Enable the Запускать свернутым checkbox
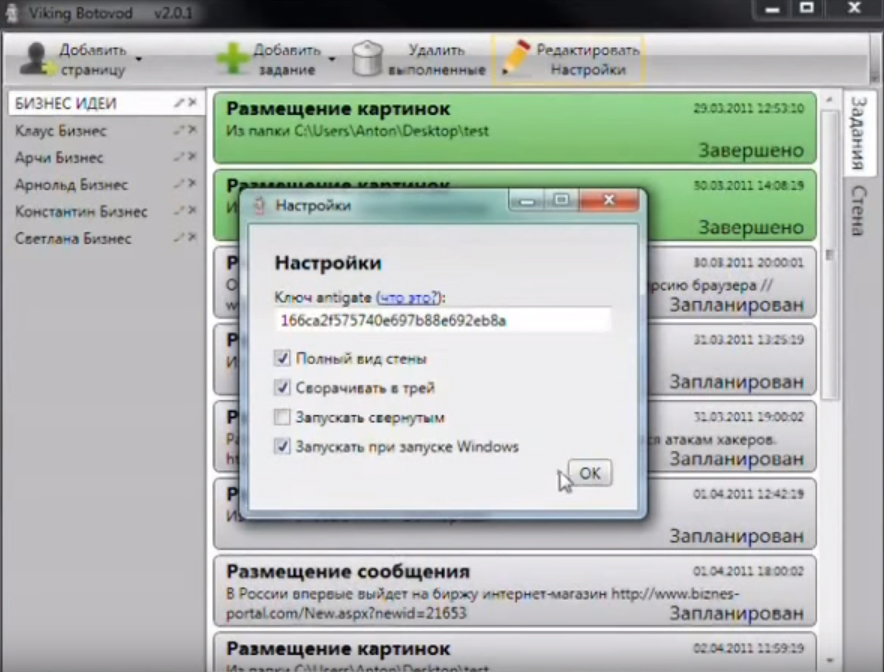884x672 pixels. [x=283, y=417]
